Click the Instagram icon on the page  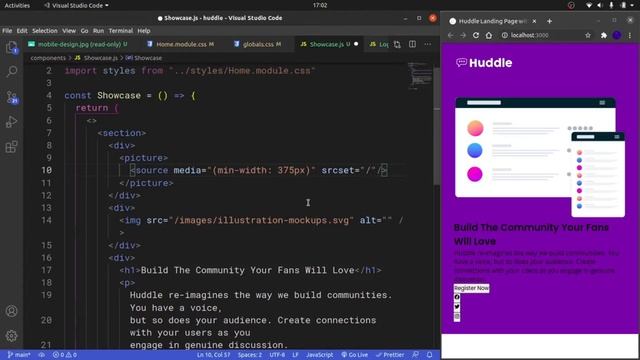457,316
